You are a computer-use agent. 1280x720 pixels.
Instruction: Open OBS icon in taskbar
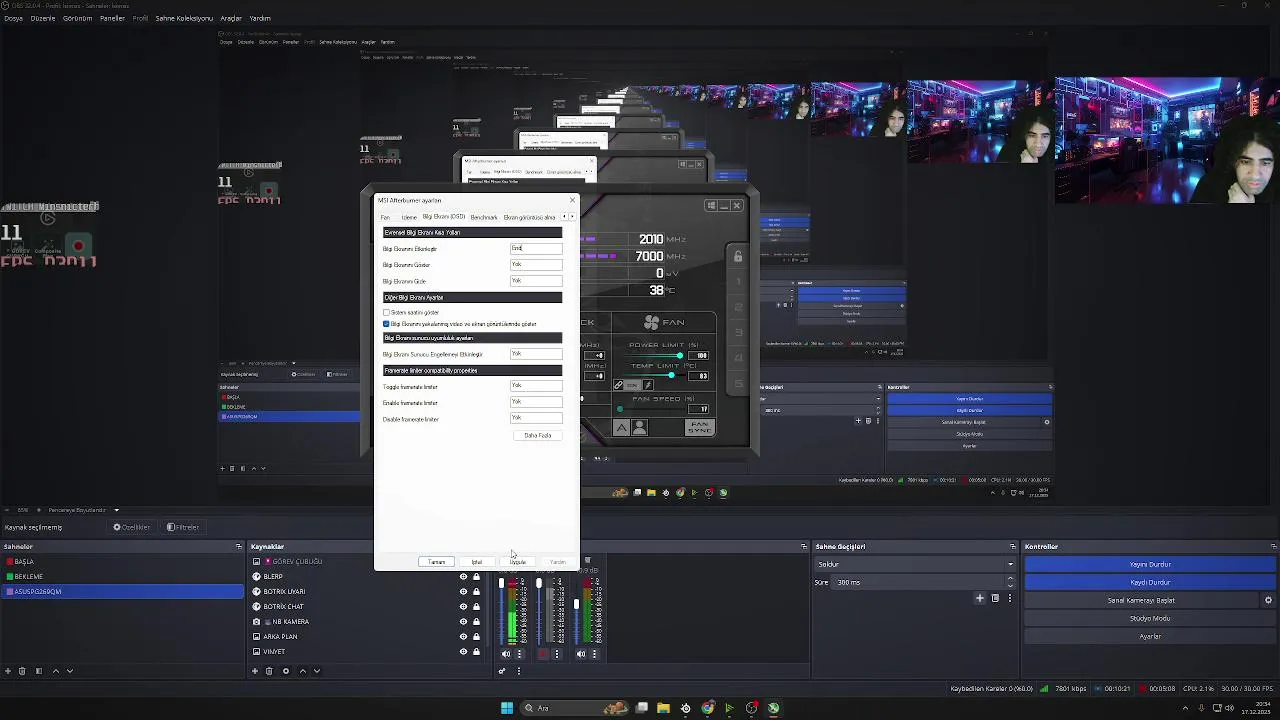[751, 708]
